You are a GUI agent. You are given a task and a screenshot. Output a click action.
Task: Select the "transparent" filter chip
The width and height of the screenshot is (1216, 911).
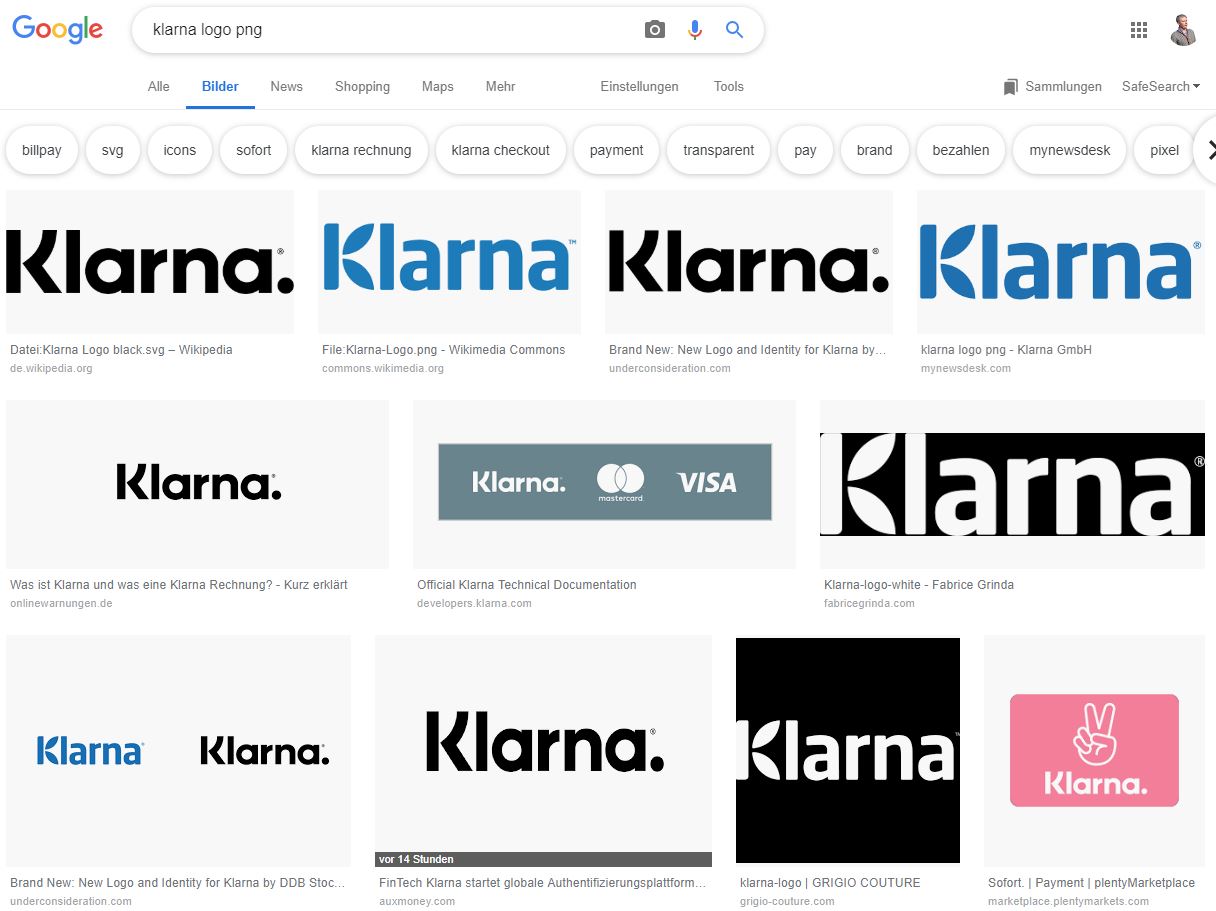718,150
